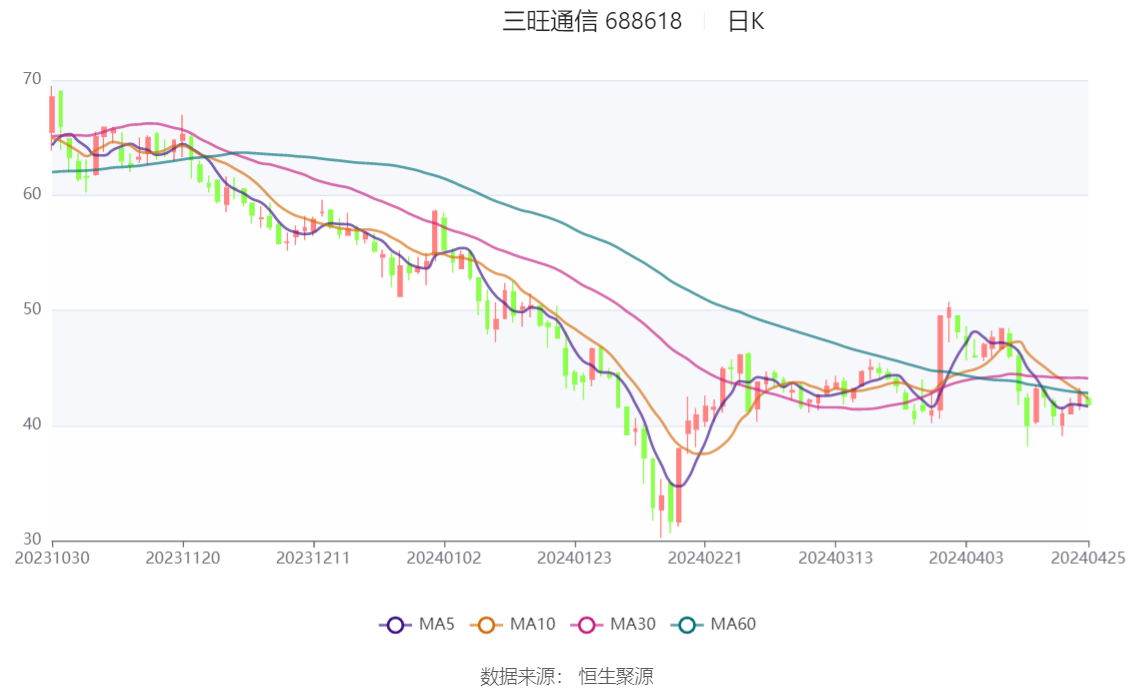This screenshot has height=689, width=1134.
Task: Toggle MA30 visibility by its legend text
Action: coord(632,625)
